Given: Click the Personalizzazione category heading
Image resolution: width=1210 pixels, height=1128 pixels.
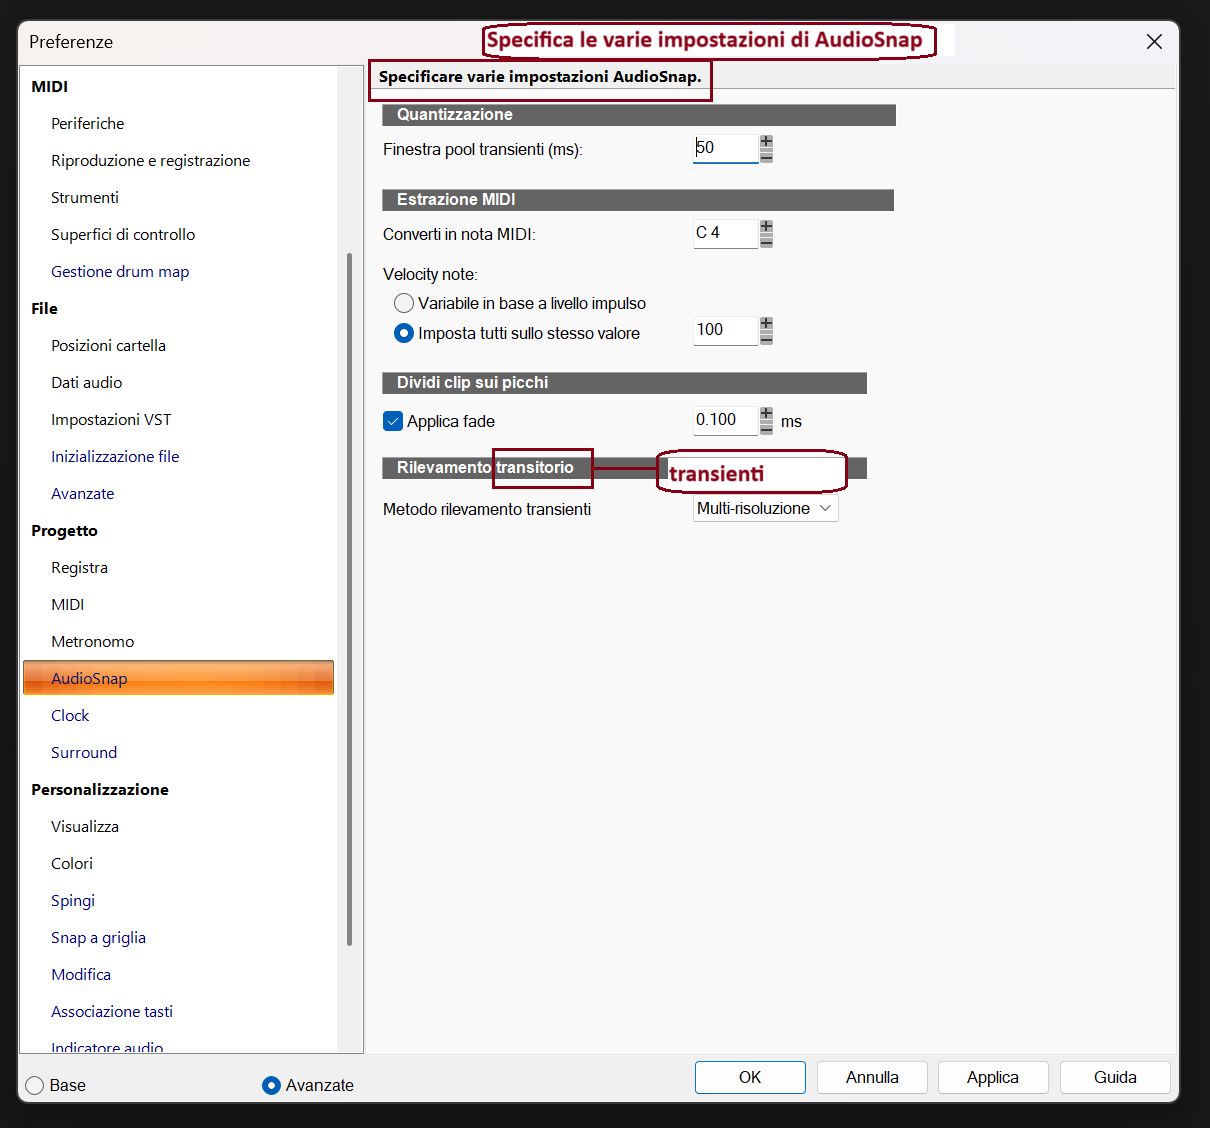Looking at the screenshot, I should pyautogui.click(x=100, y=789).
